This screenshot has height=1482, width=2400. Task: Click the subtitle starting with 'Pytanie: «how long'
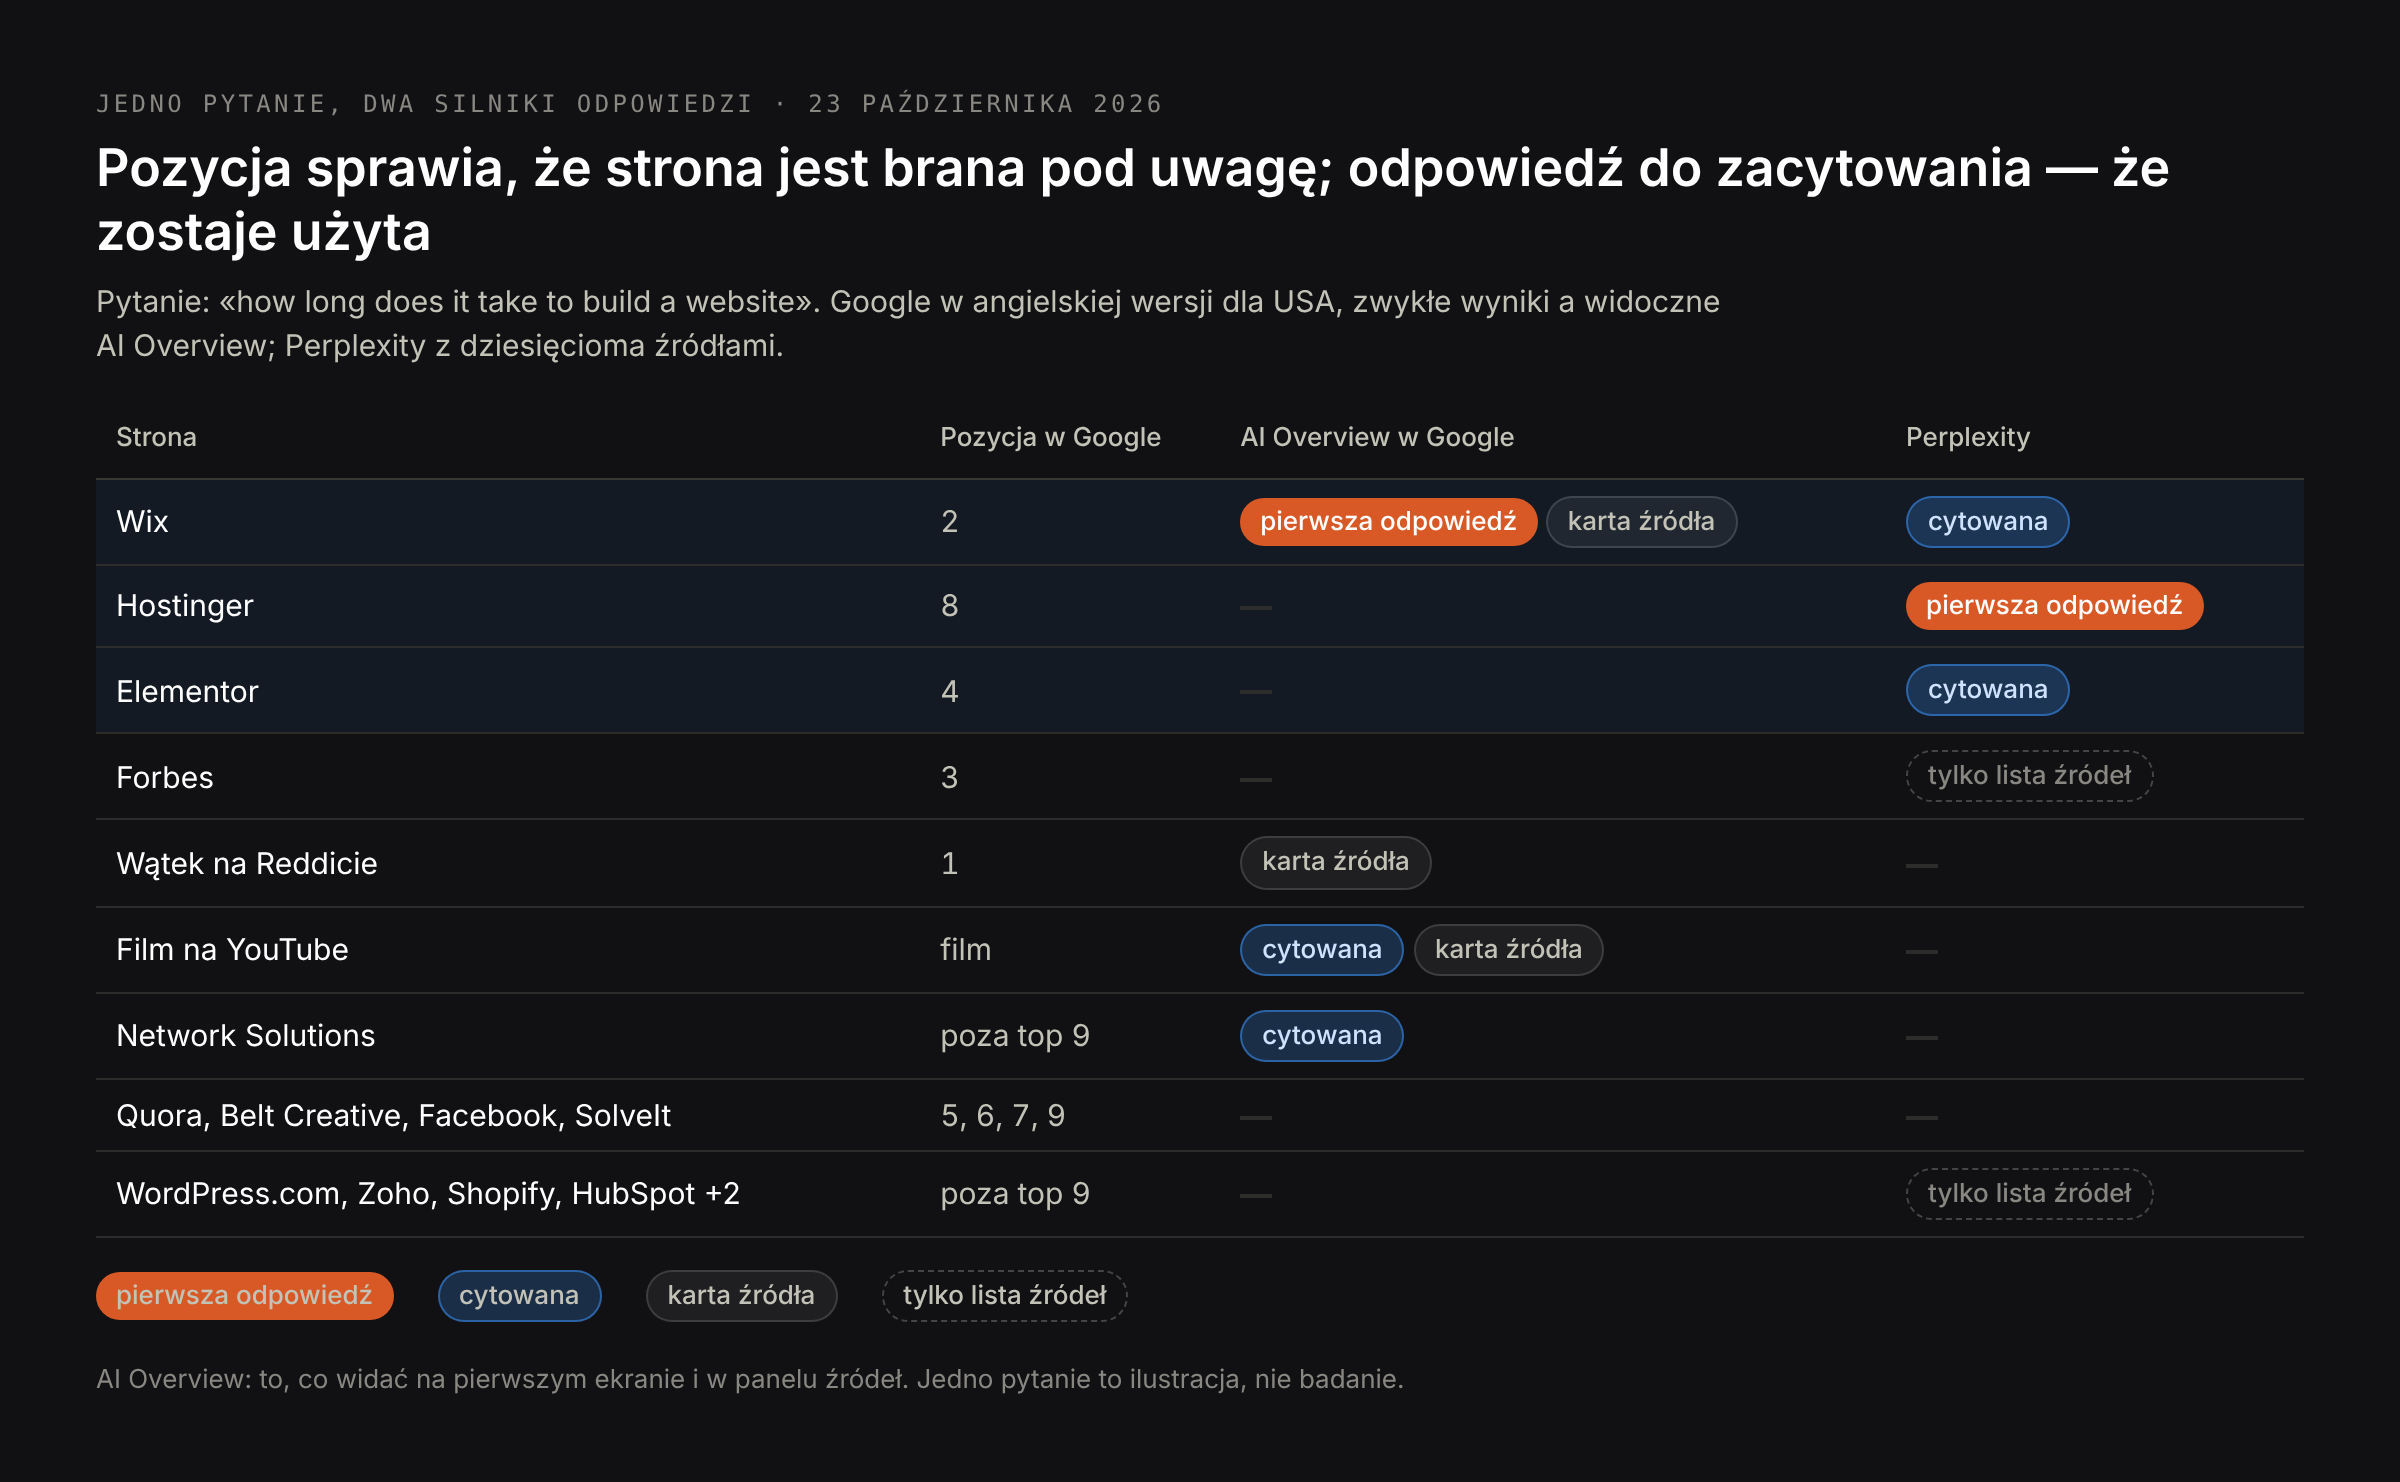(908, 323)
